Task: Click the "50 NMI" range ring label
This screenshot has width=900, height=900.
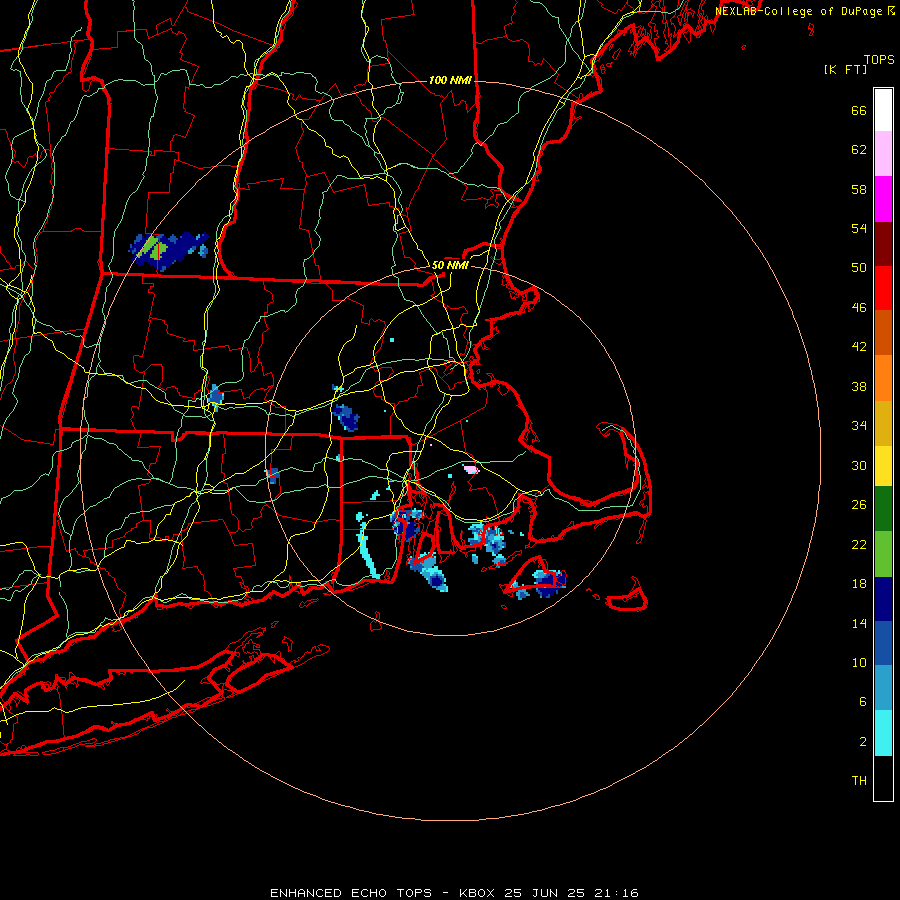Action: pyautogui.click(x=450, y=265)
